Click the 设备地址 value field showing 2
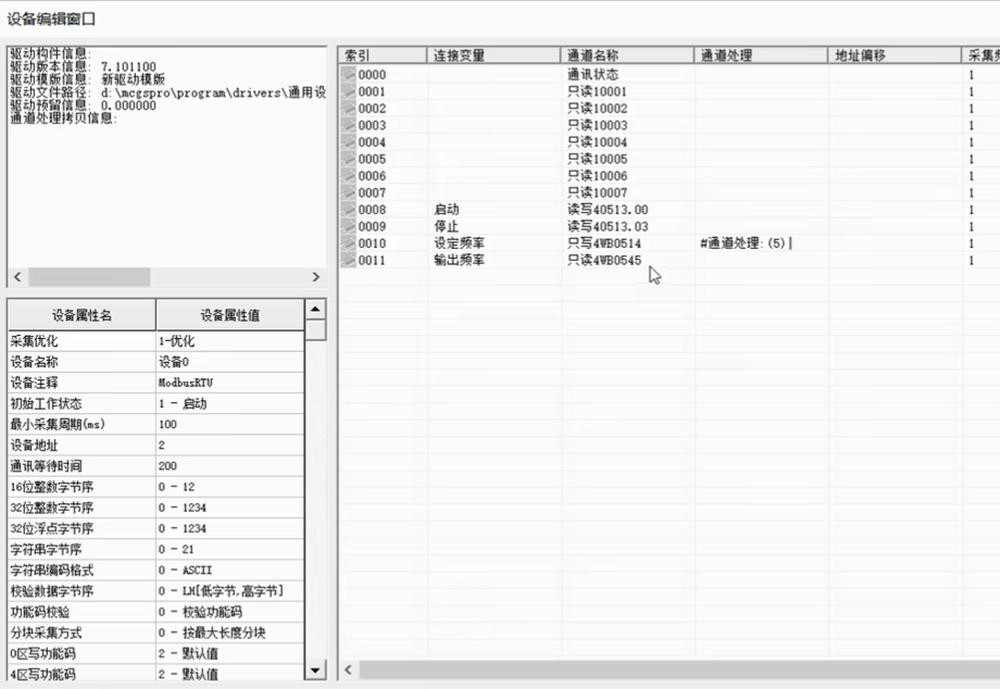The height and width of the screenshot is (689, 1000). pos(228,445)
